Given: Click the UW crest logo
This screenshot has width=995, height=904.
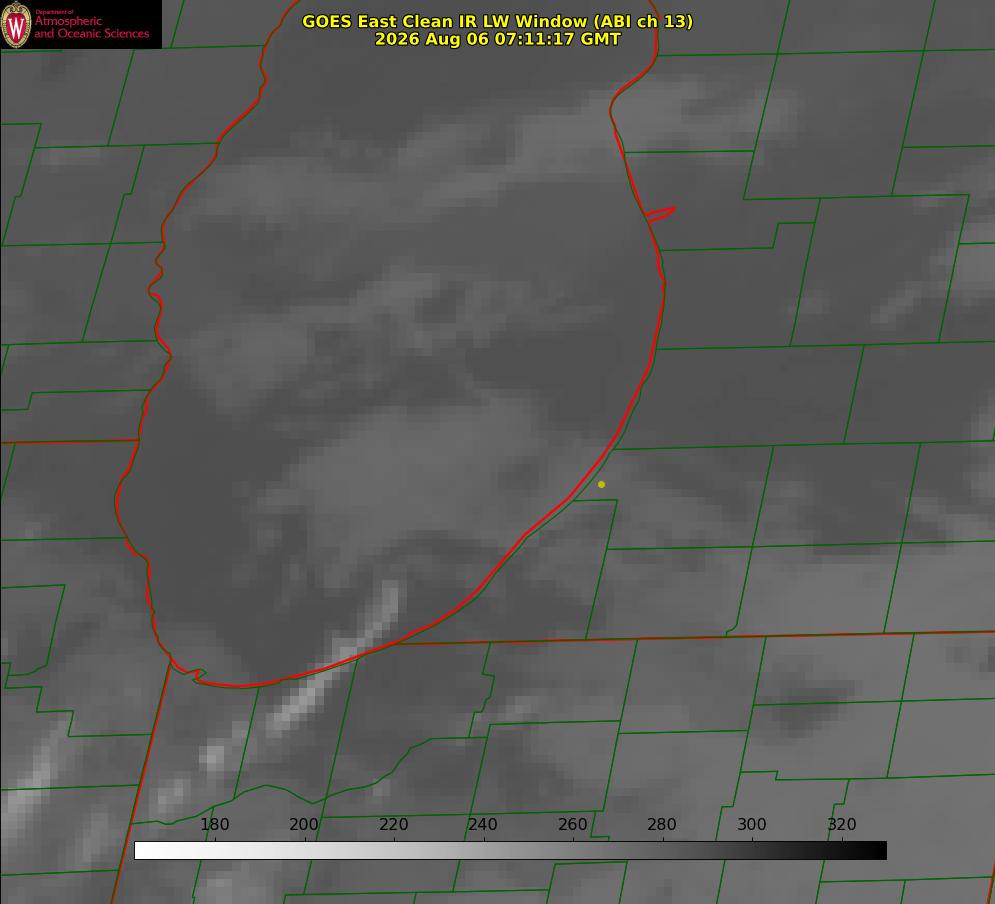Looking at the screenshot, I should (x=16, y=24).
